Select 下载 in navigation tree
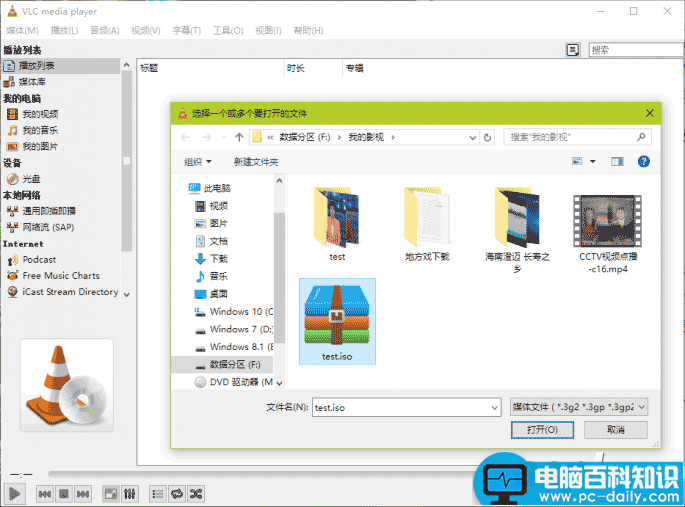Screen dimensions: 685x507 pyautogui.click(x=211, y=259)
